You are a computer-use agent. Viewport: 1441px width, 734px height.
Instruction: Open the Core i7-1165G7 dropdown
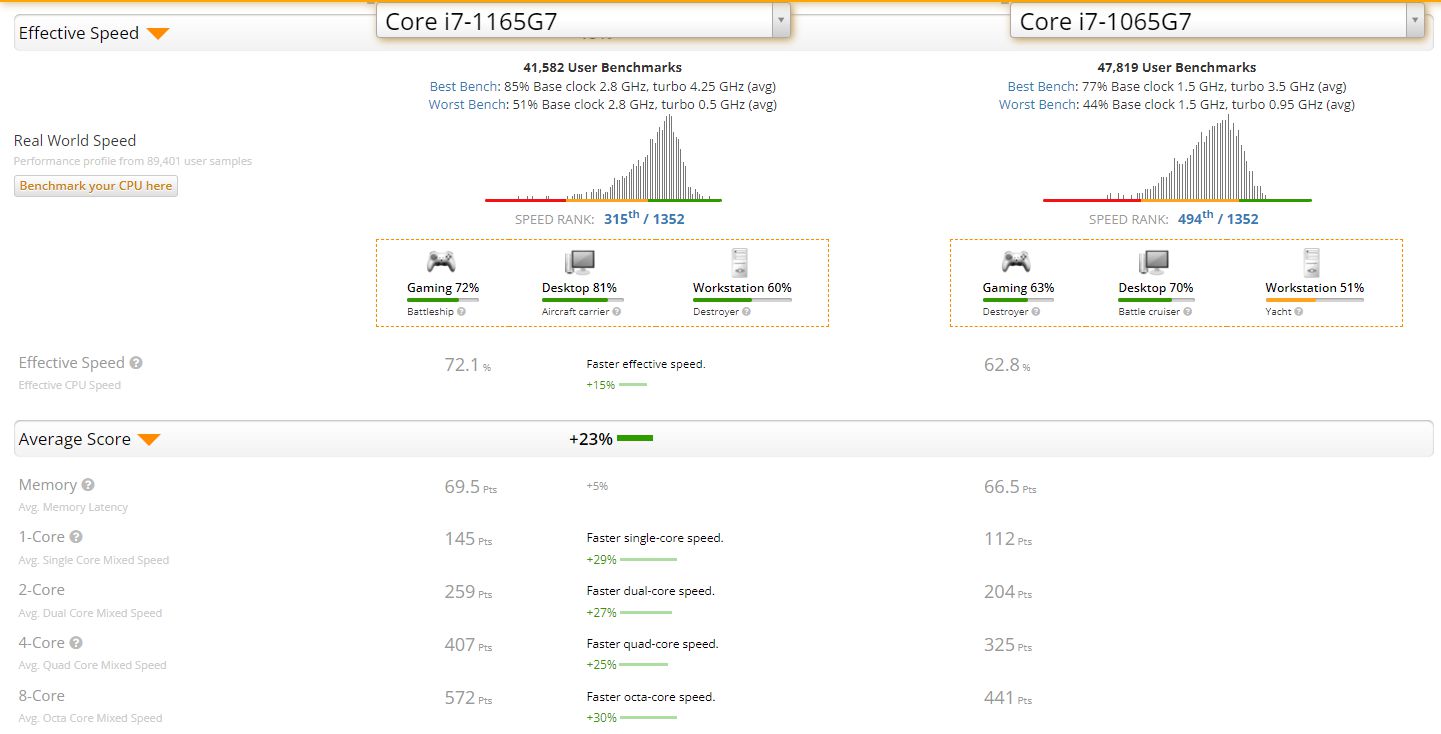(582, 21)
